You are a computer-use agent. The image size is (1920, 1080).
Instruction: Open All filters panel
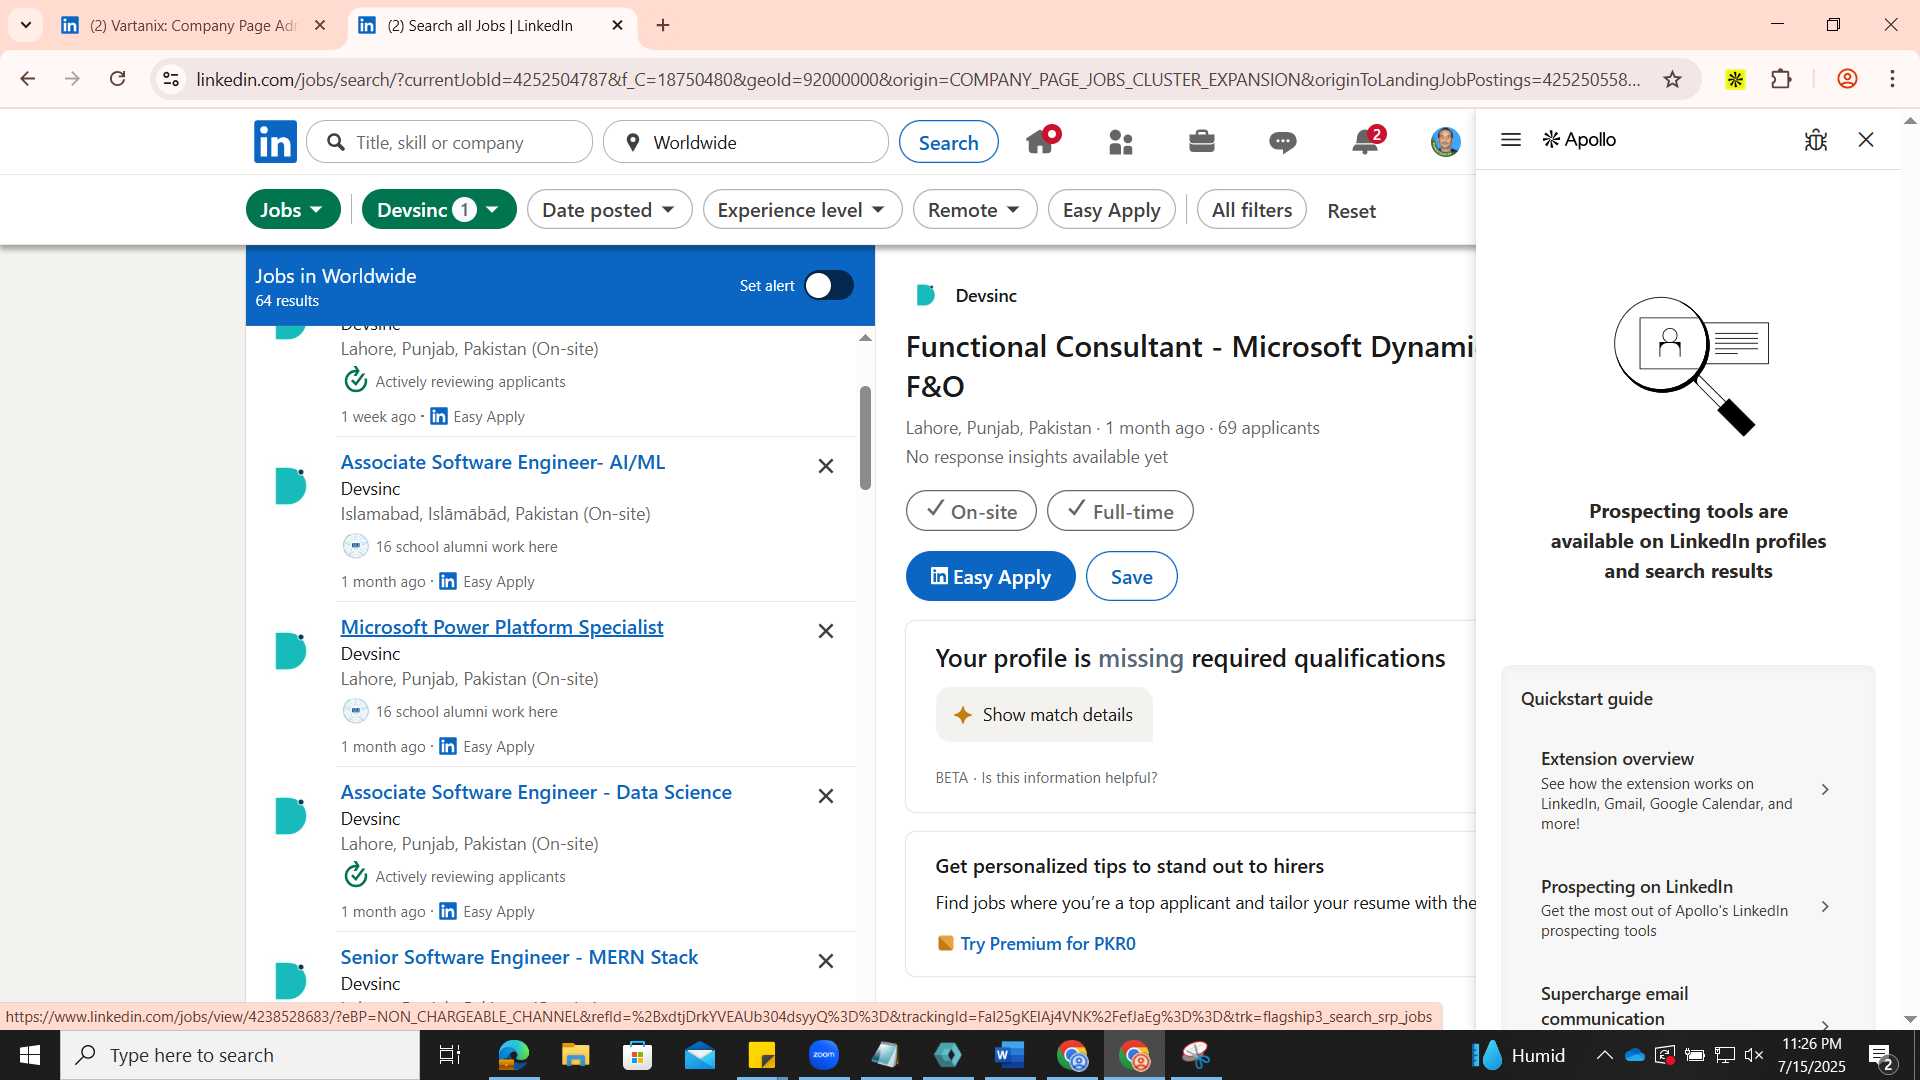tap(1251, 210)
